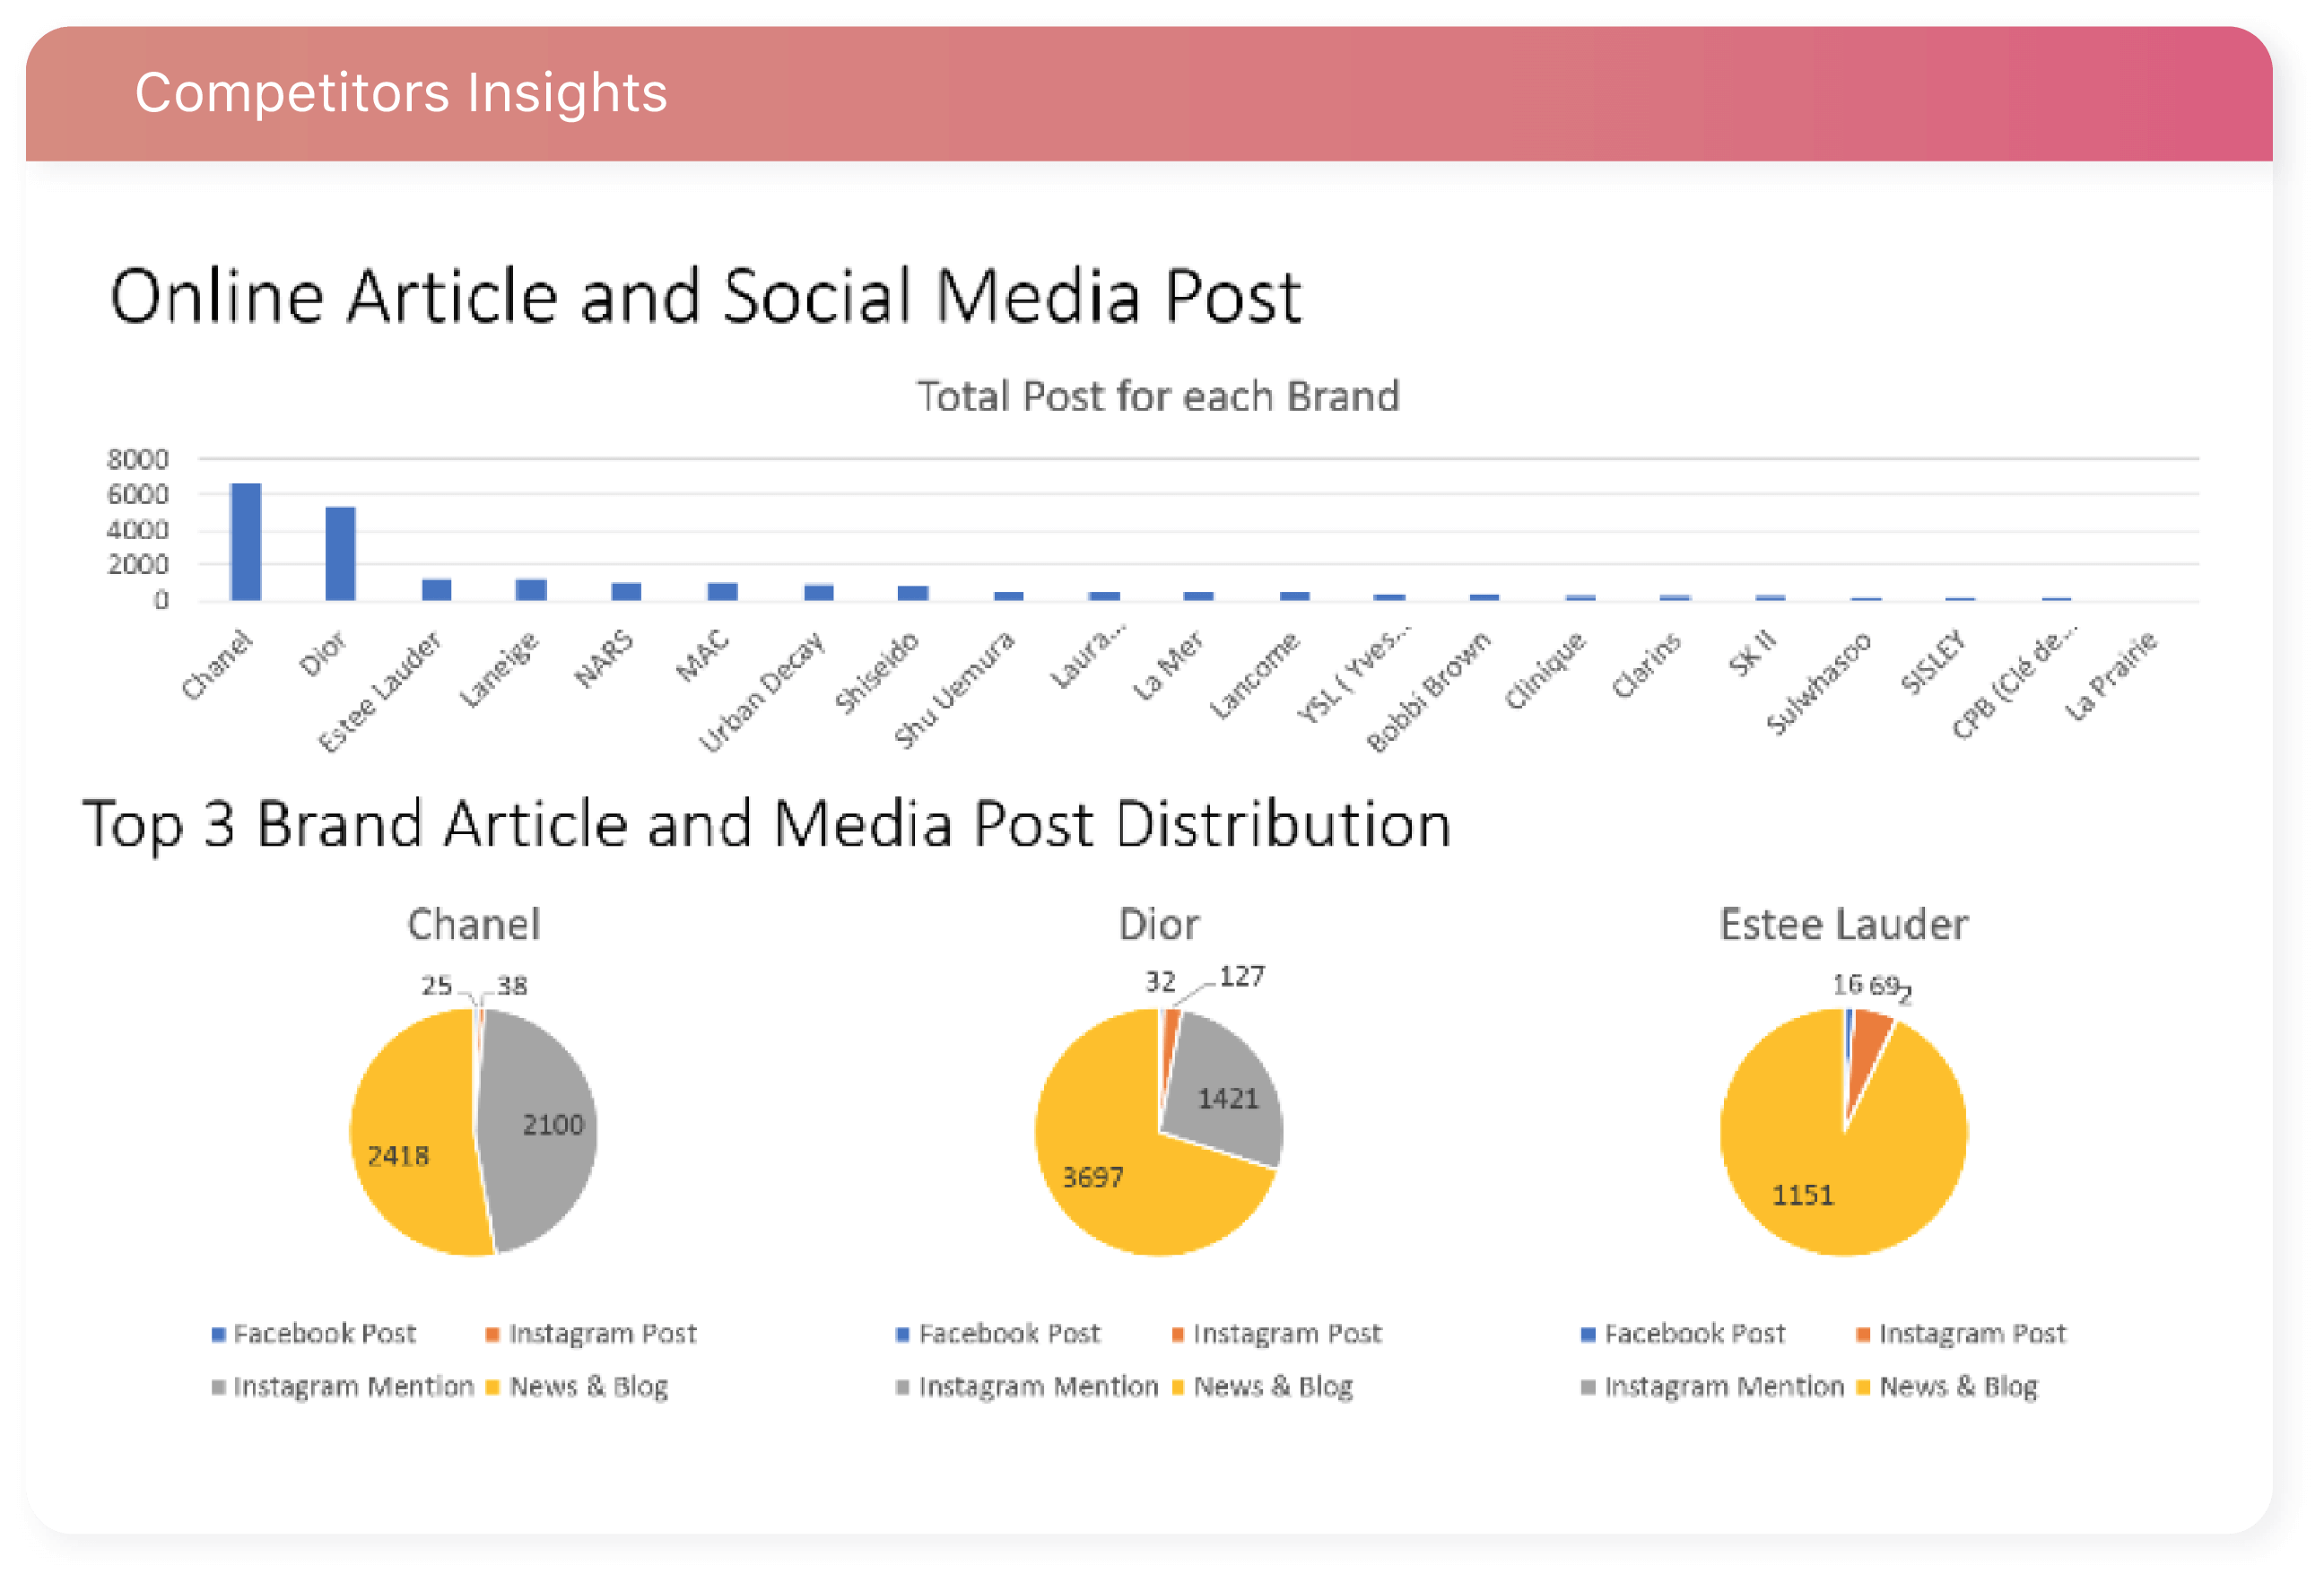Click the Shiseido bar in the bar chart

[913, 594]
